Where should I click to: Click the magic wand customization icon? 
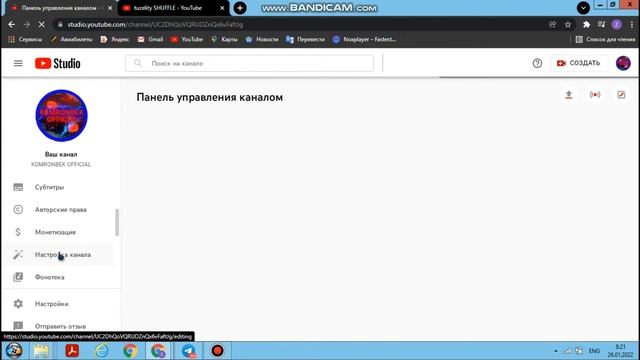click(18, 254)
